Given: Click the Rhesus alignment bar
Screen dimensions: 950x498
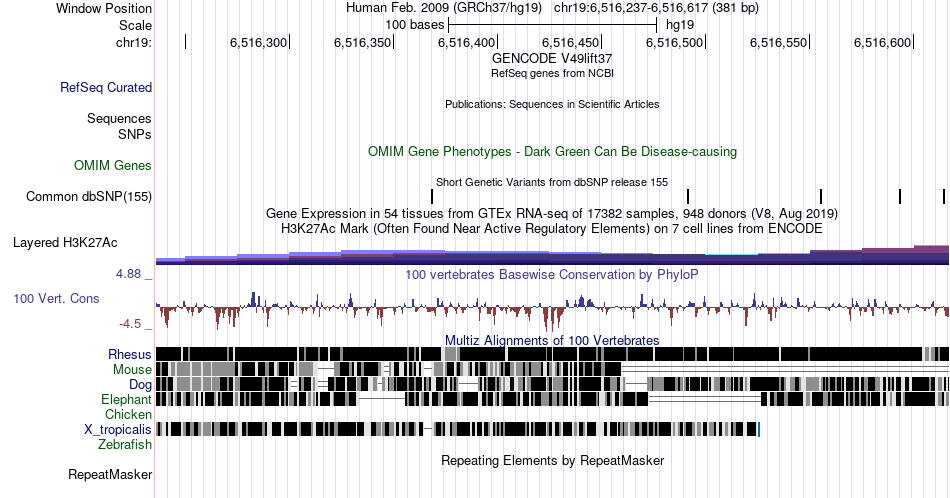Looking at the screenshot, I should click(x=552, y=354).
